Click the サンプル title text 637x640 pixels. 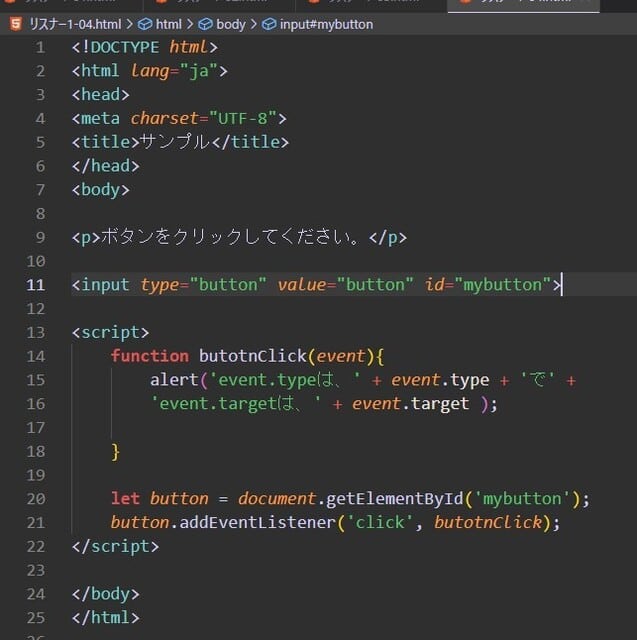tap(176, 142)
